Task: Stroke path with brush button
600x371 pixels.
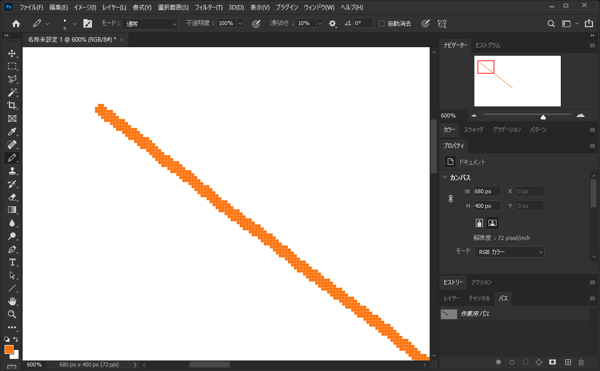Action: point(512,362)
